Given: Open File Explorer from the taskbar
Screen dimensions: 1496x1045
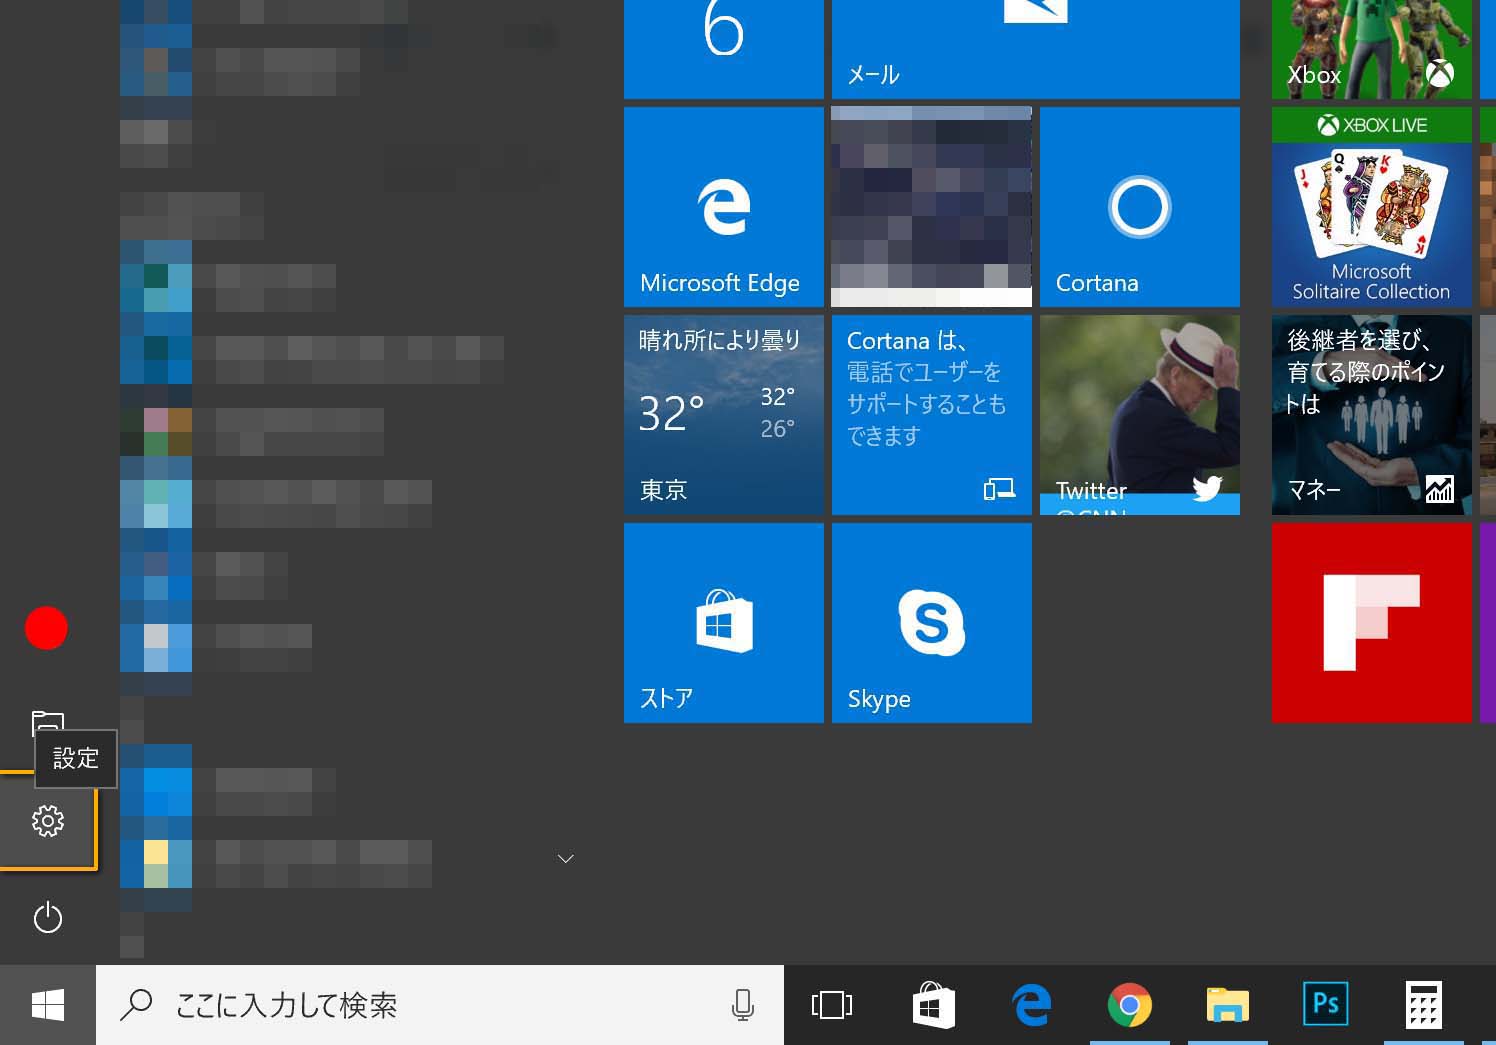Looking at the screenshot, I should [x=1228, y=1005].
